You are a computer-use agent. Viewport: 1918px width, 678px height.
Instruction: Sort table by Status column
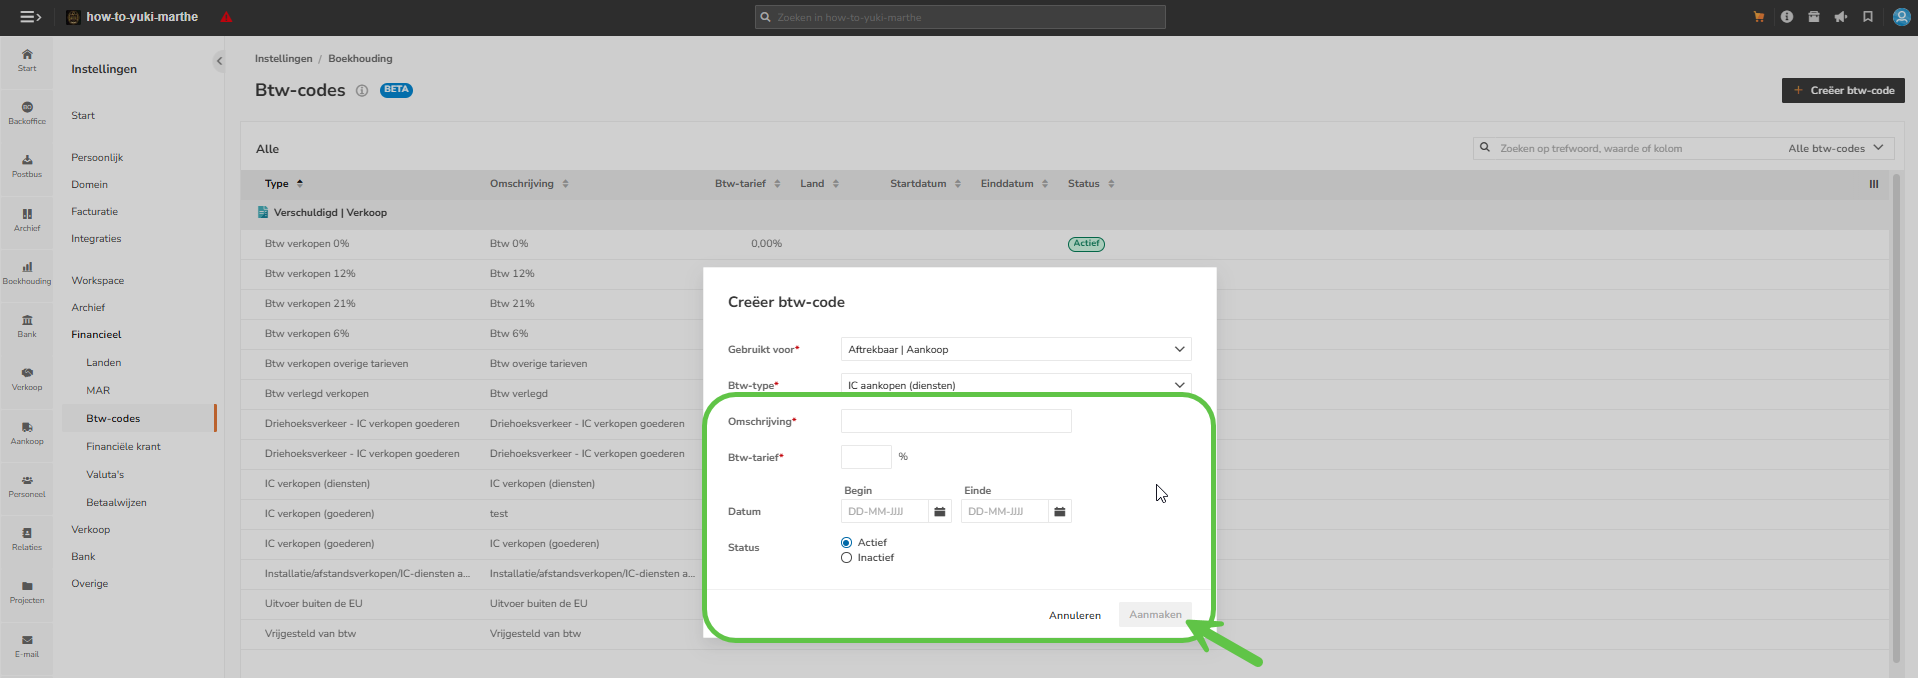(x=1091, y=184)
